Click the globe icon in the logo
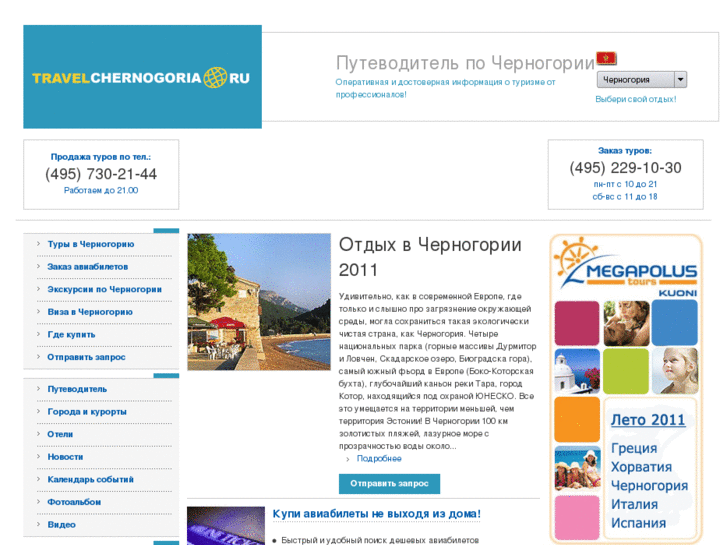Image resolution: width=727 pixels, height=545 pixels. (215, 77)
